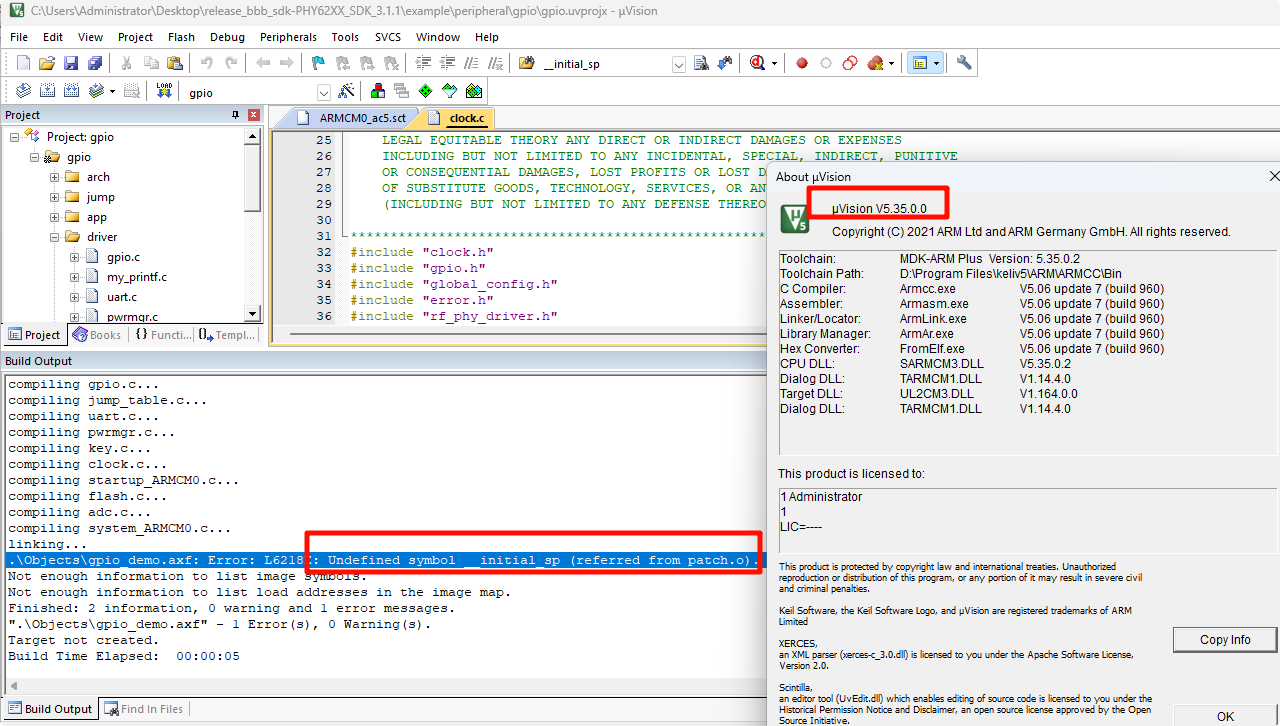Cut selected text with scissors icon

[127, 63]
